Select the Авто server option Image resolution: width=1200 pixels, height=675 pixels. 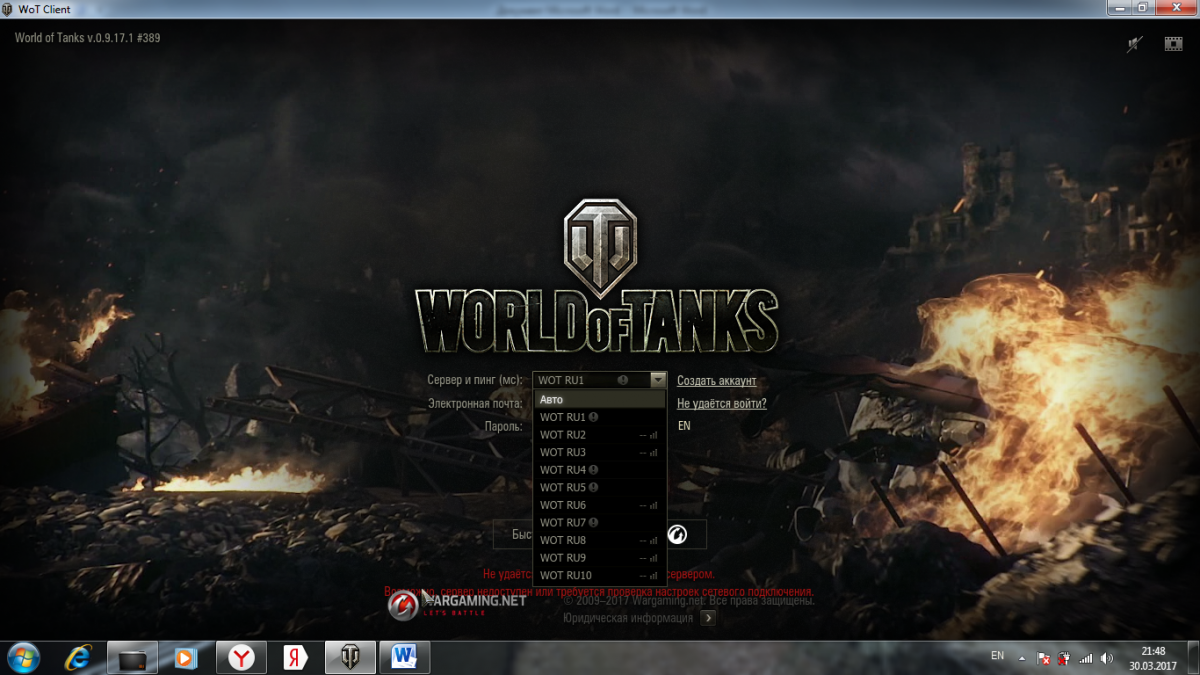600,400
